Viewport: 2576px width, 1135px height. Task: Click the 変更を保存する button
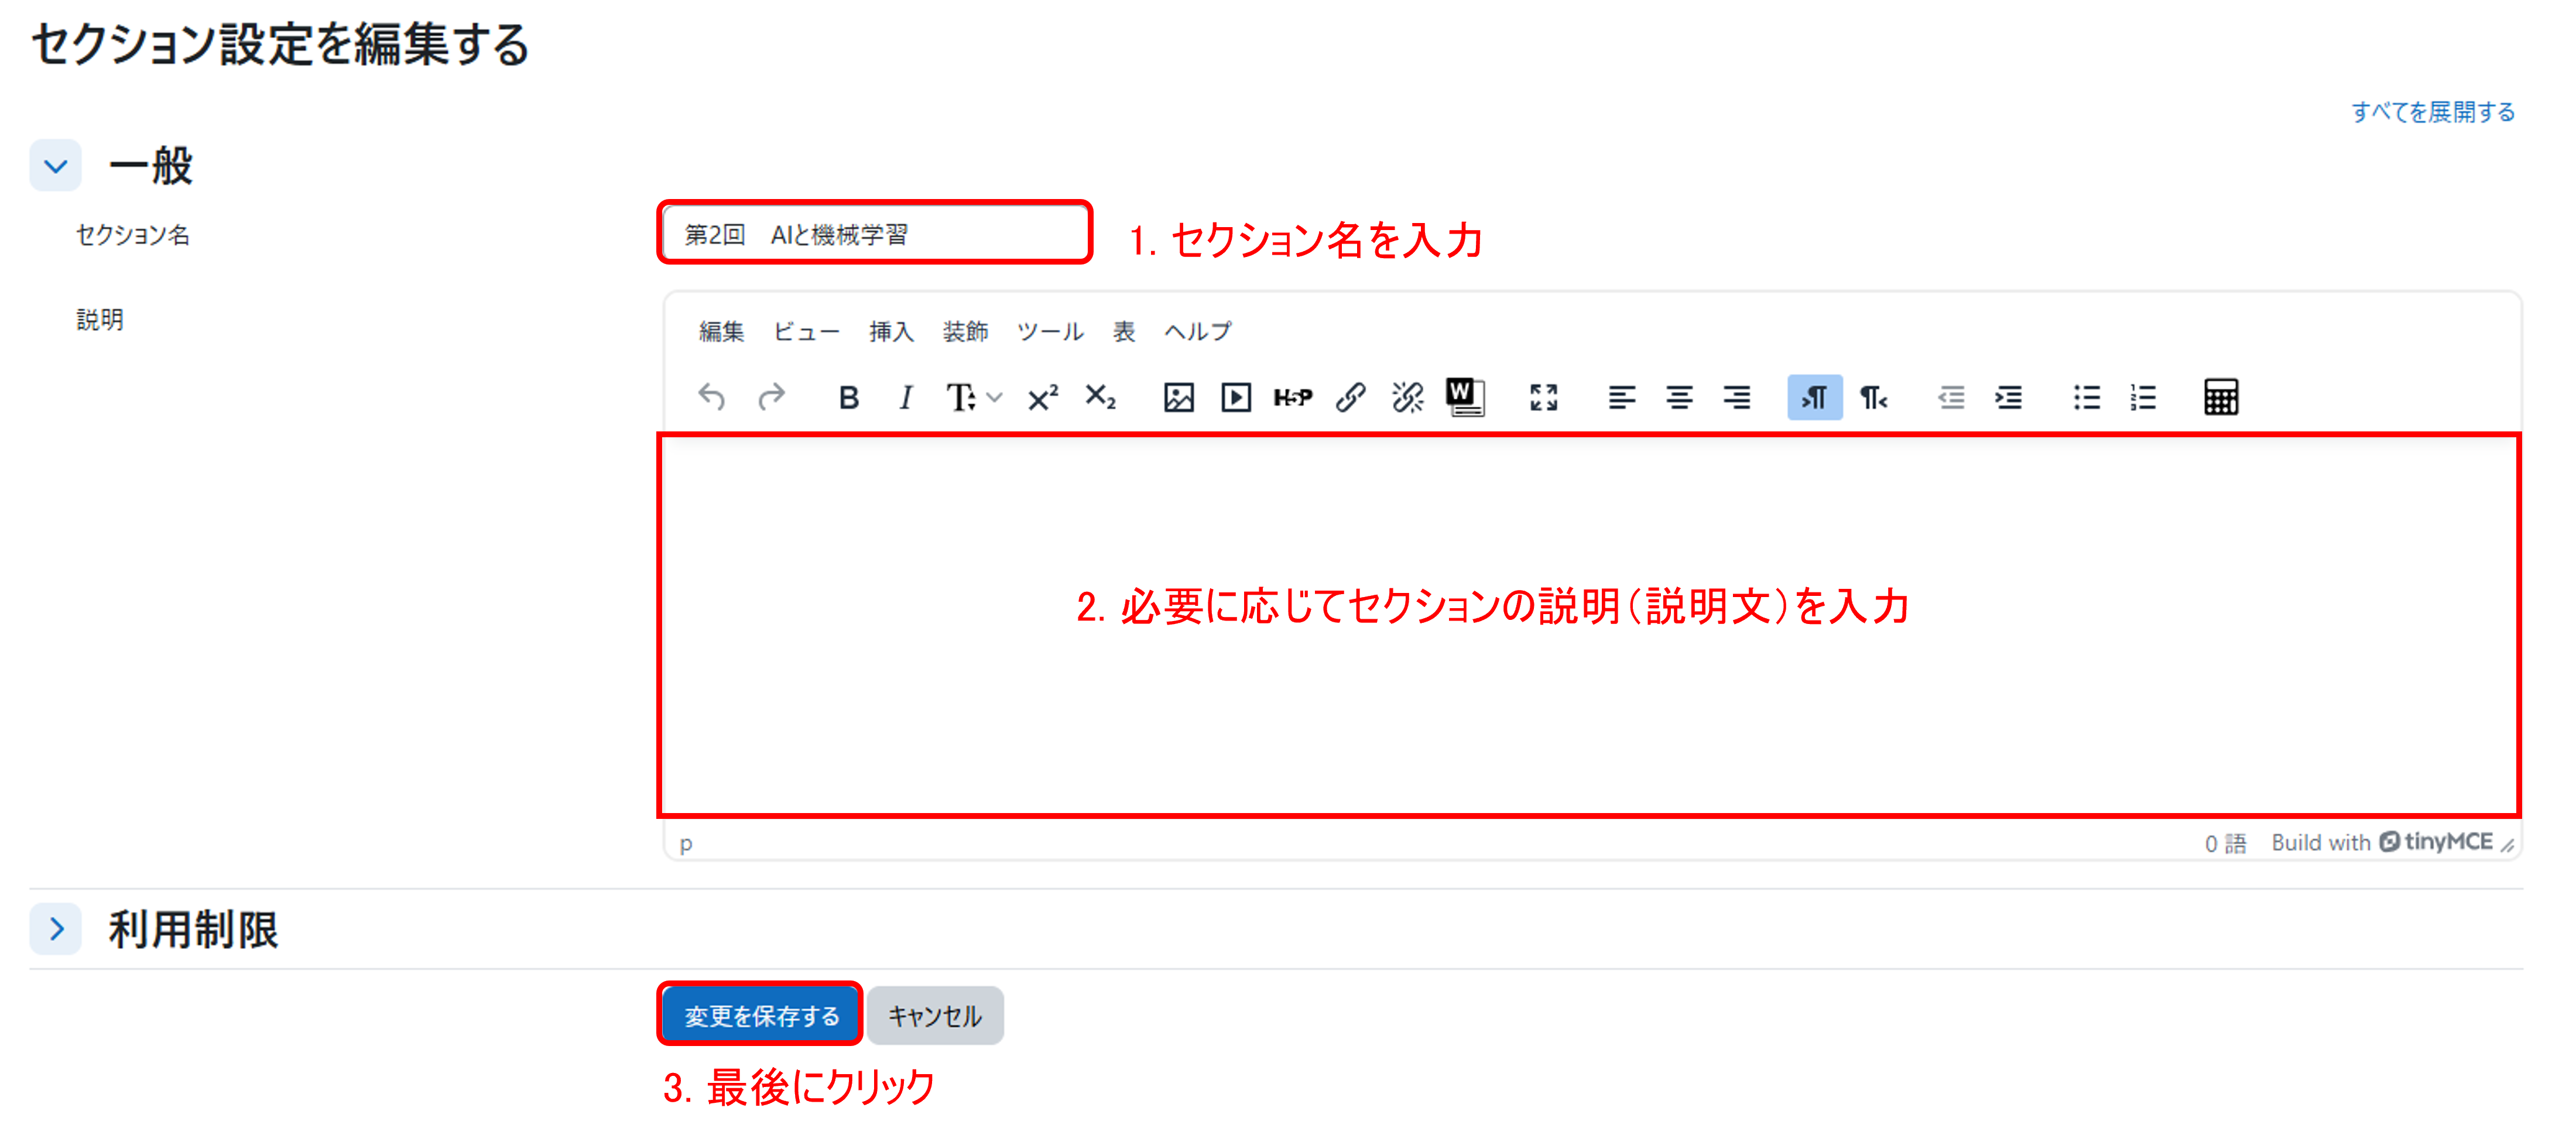click(761, 1015)
